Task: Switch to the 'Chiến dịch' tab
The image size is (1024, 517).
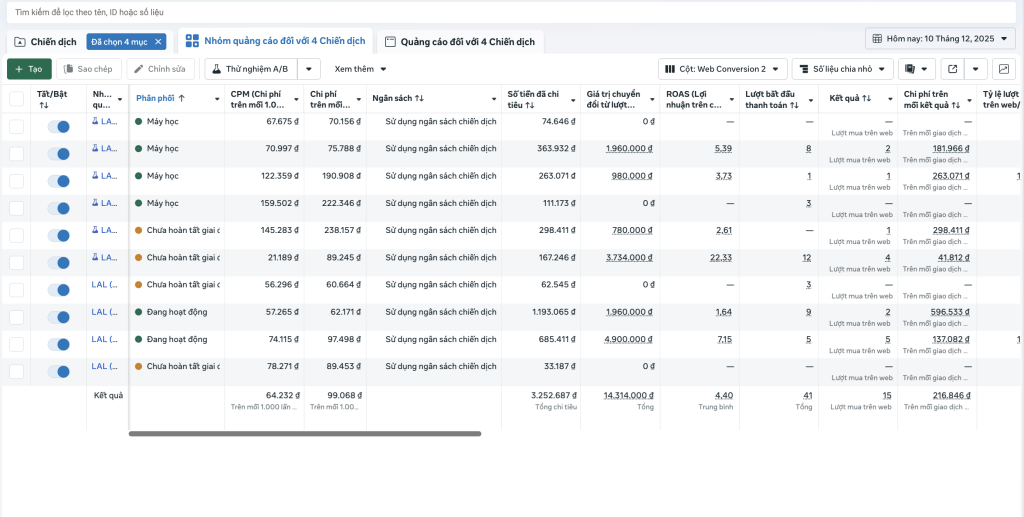Action: click(x=45, y=42)
